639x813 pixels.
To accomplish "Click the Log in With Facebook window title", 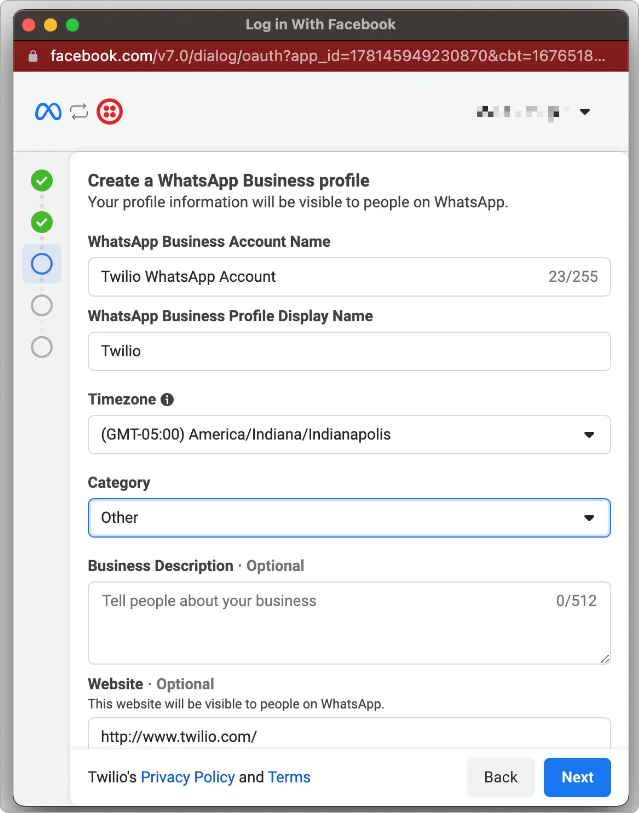I will 321,24.
